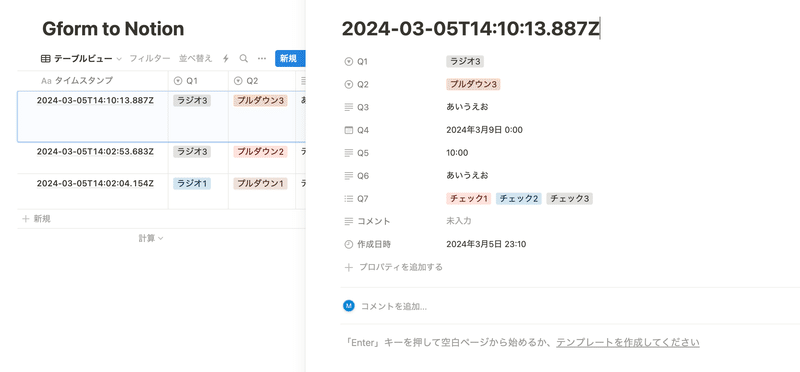Image resolution: width=800 pixels, height=372 pixels.
Task: Click the Q7 multi-select list icon
Action: (x=349, y=199)
